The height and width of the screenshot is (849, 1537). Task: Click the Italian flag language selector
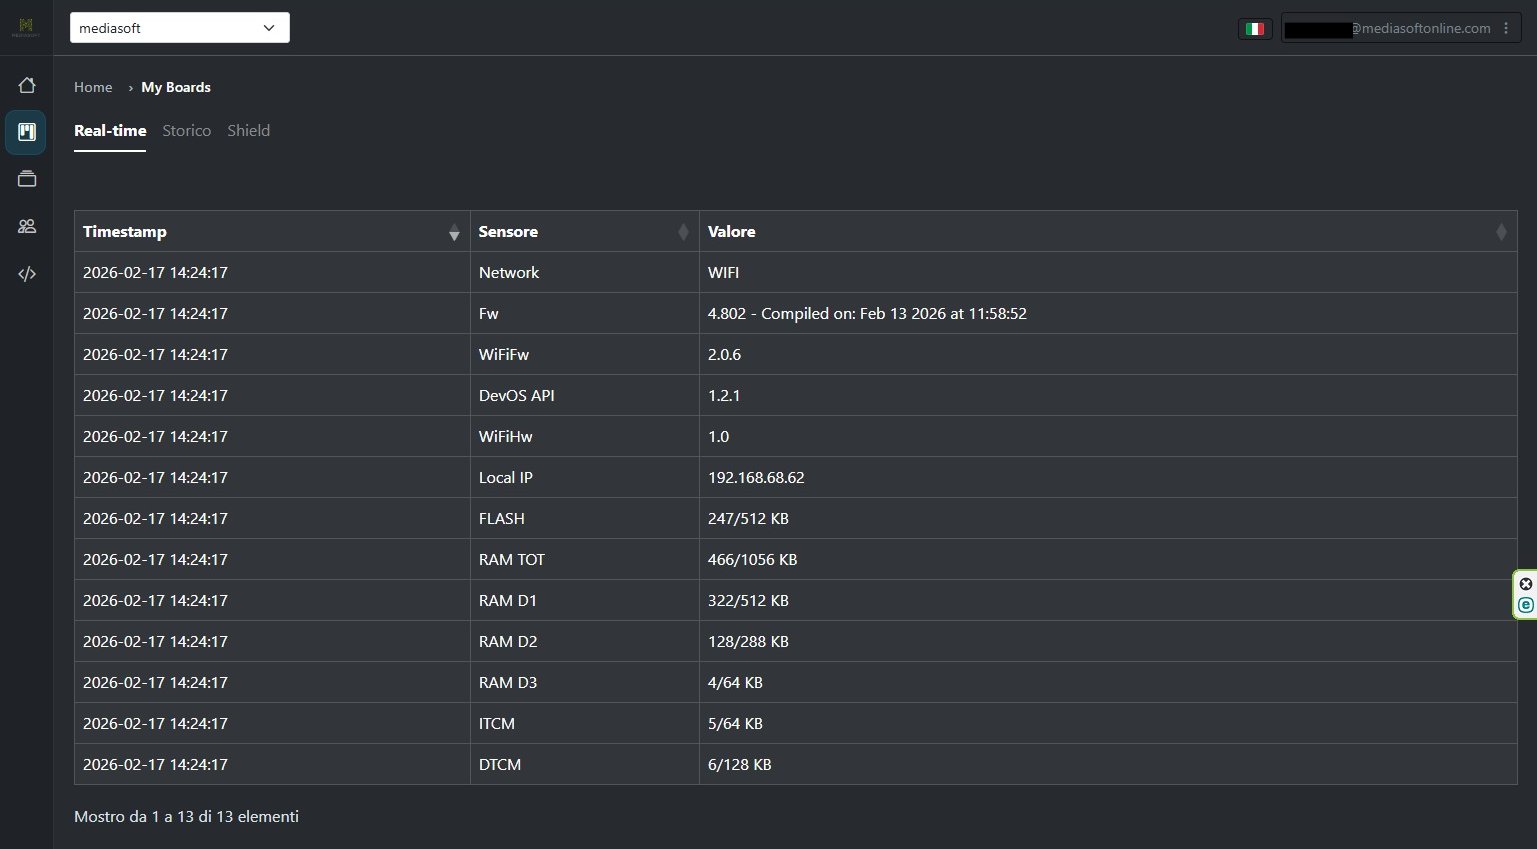click(1254, 29)
